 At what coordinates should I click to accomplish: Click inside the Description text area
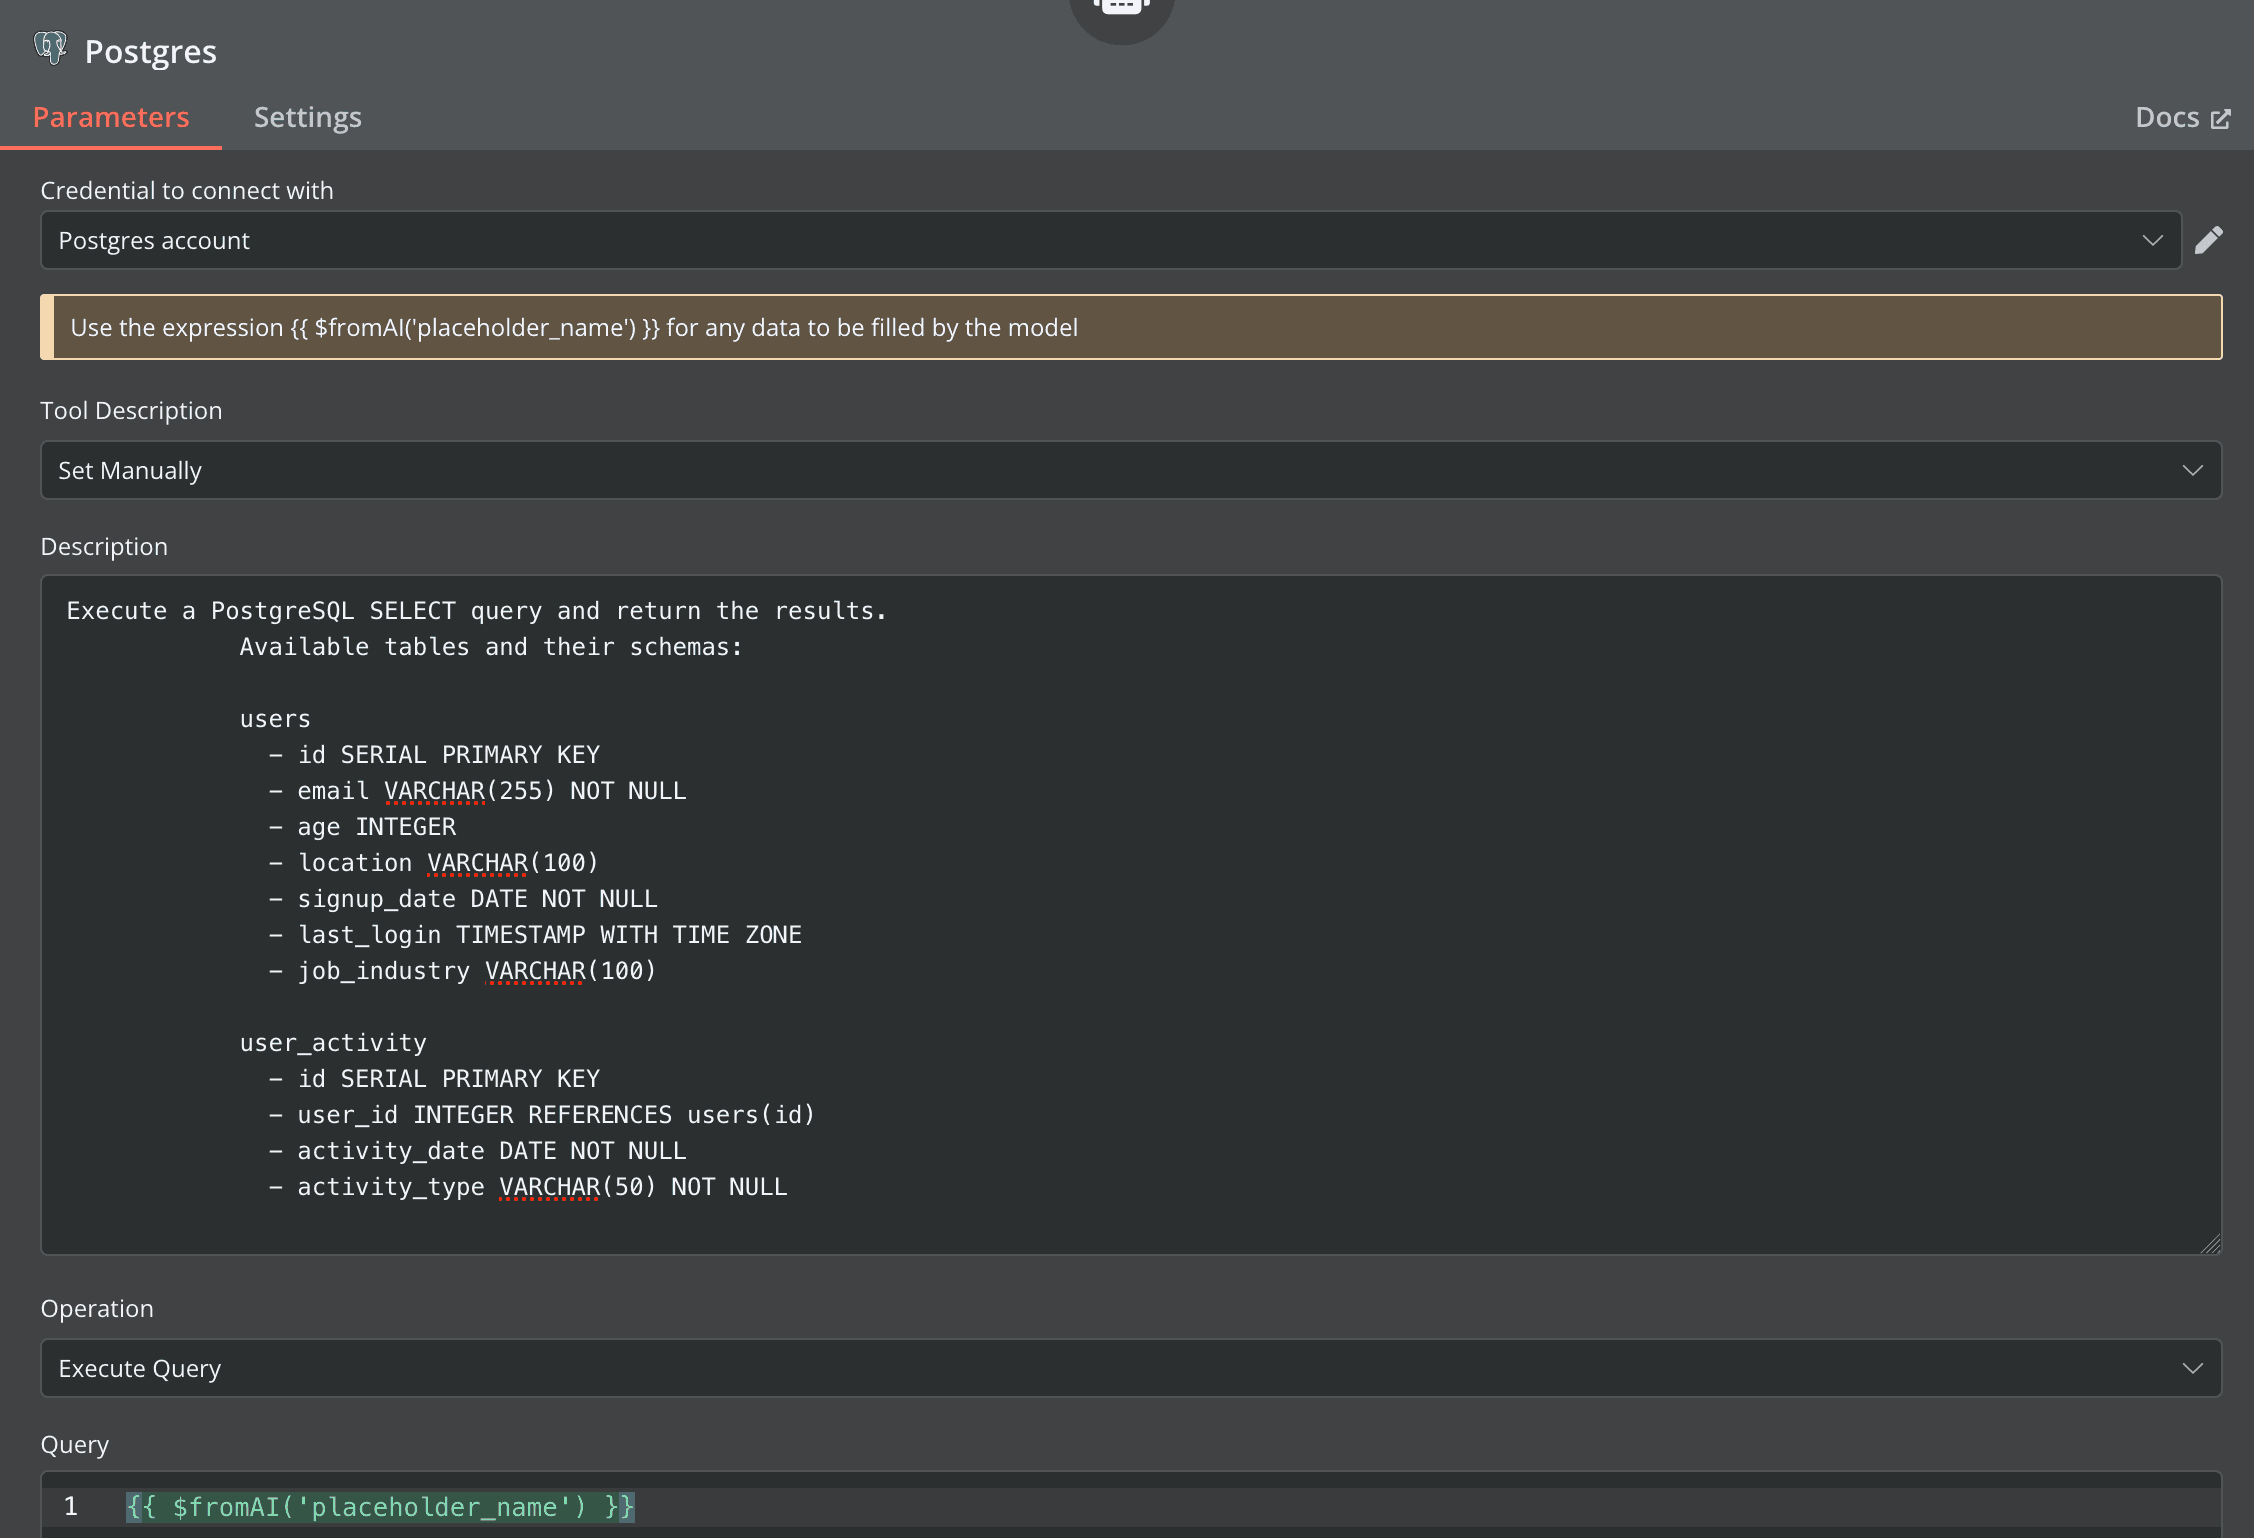[x=1131, y=915]
